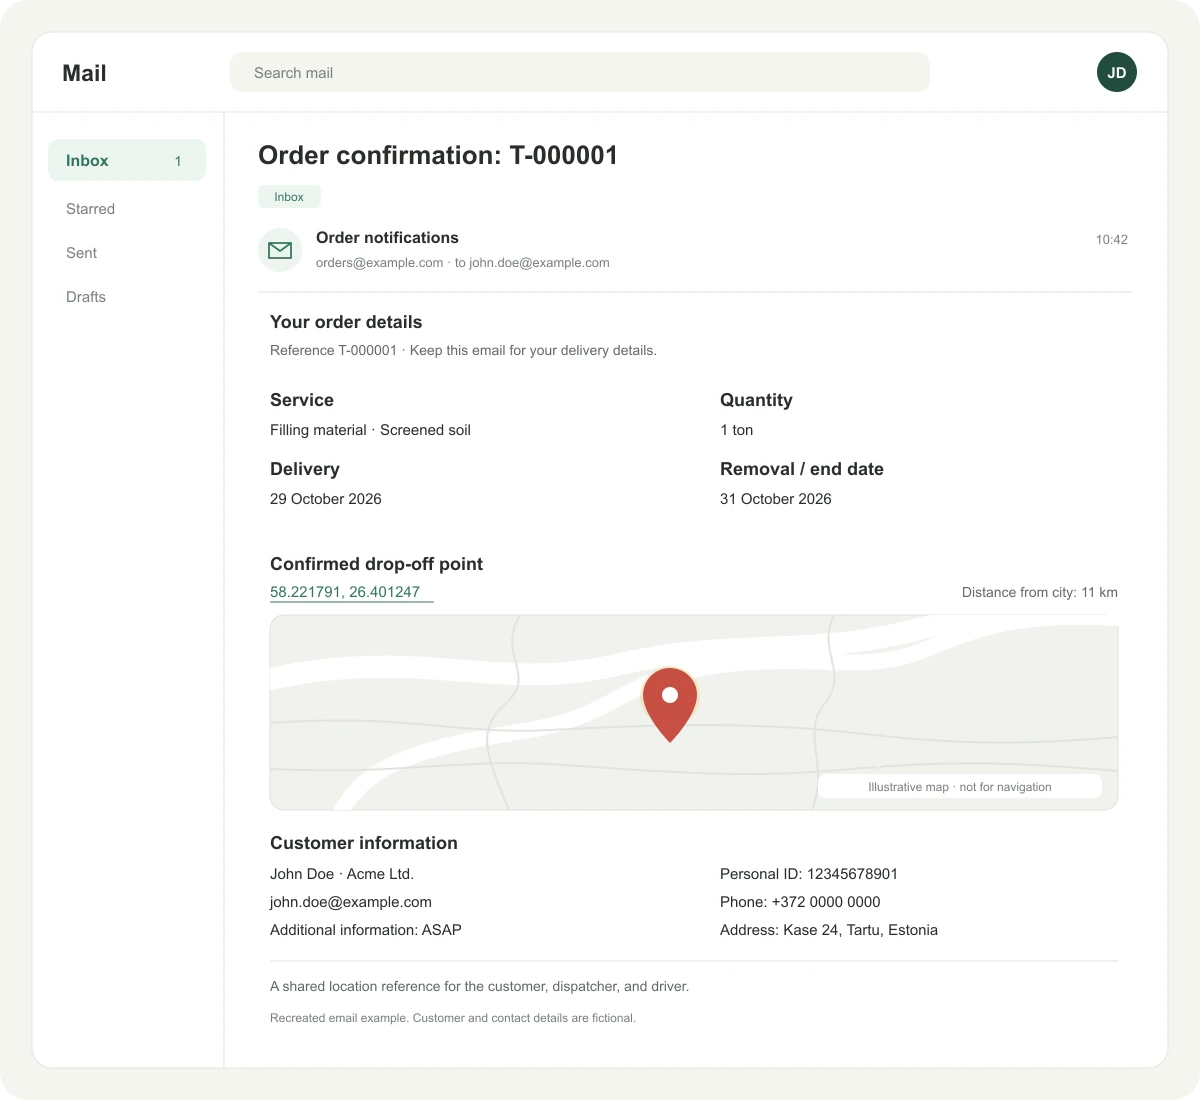Click delivery date '29 October 2026'
The height and width of the screenshot is (1100, 1200).
325,499
